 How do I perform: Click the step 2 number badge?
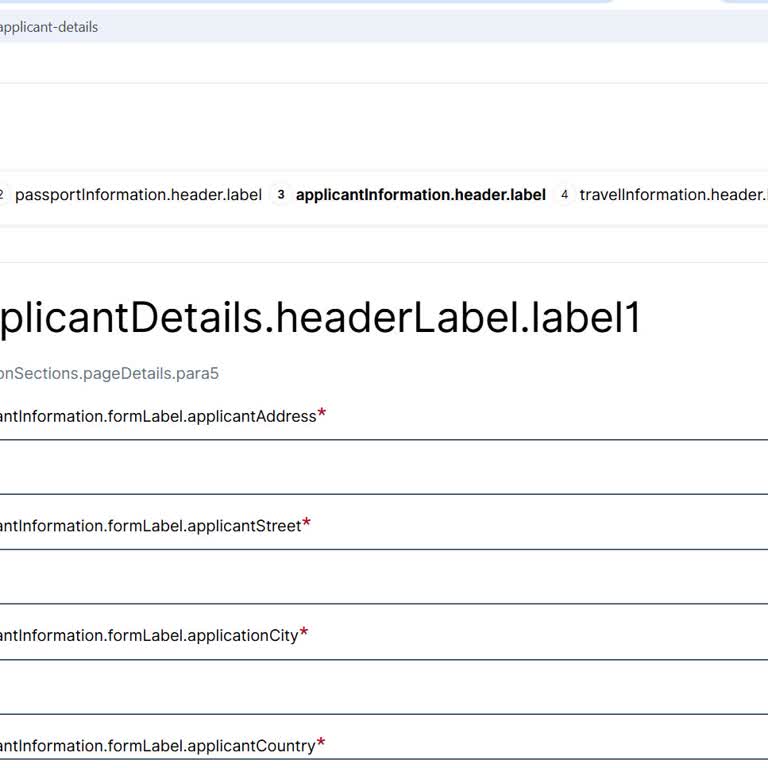click(2, 195)
